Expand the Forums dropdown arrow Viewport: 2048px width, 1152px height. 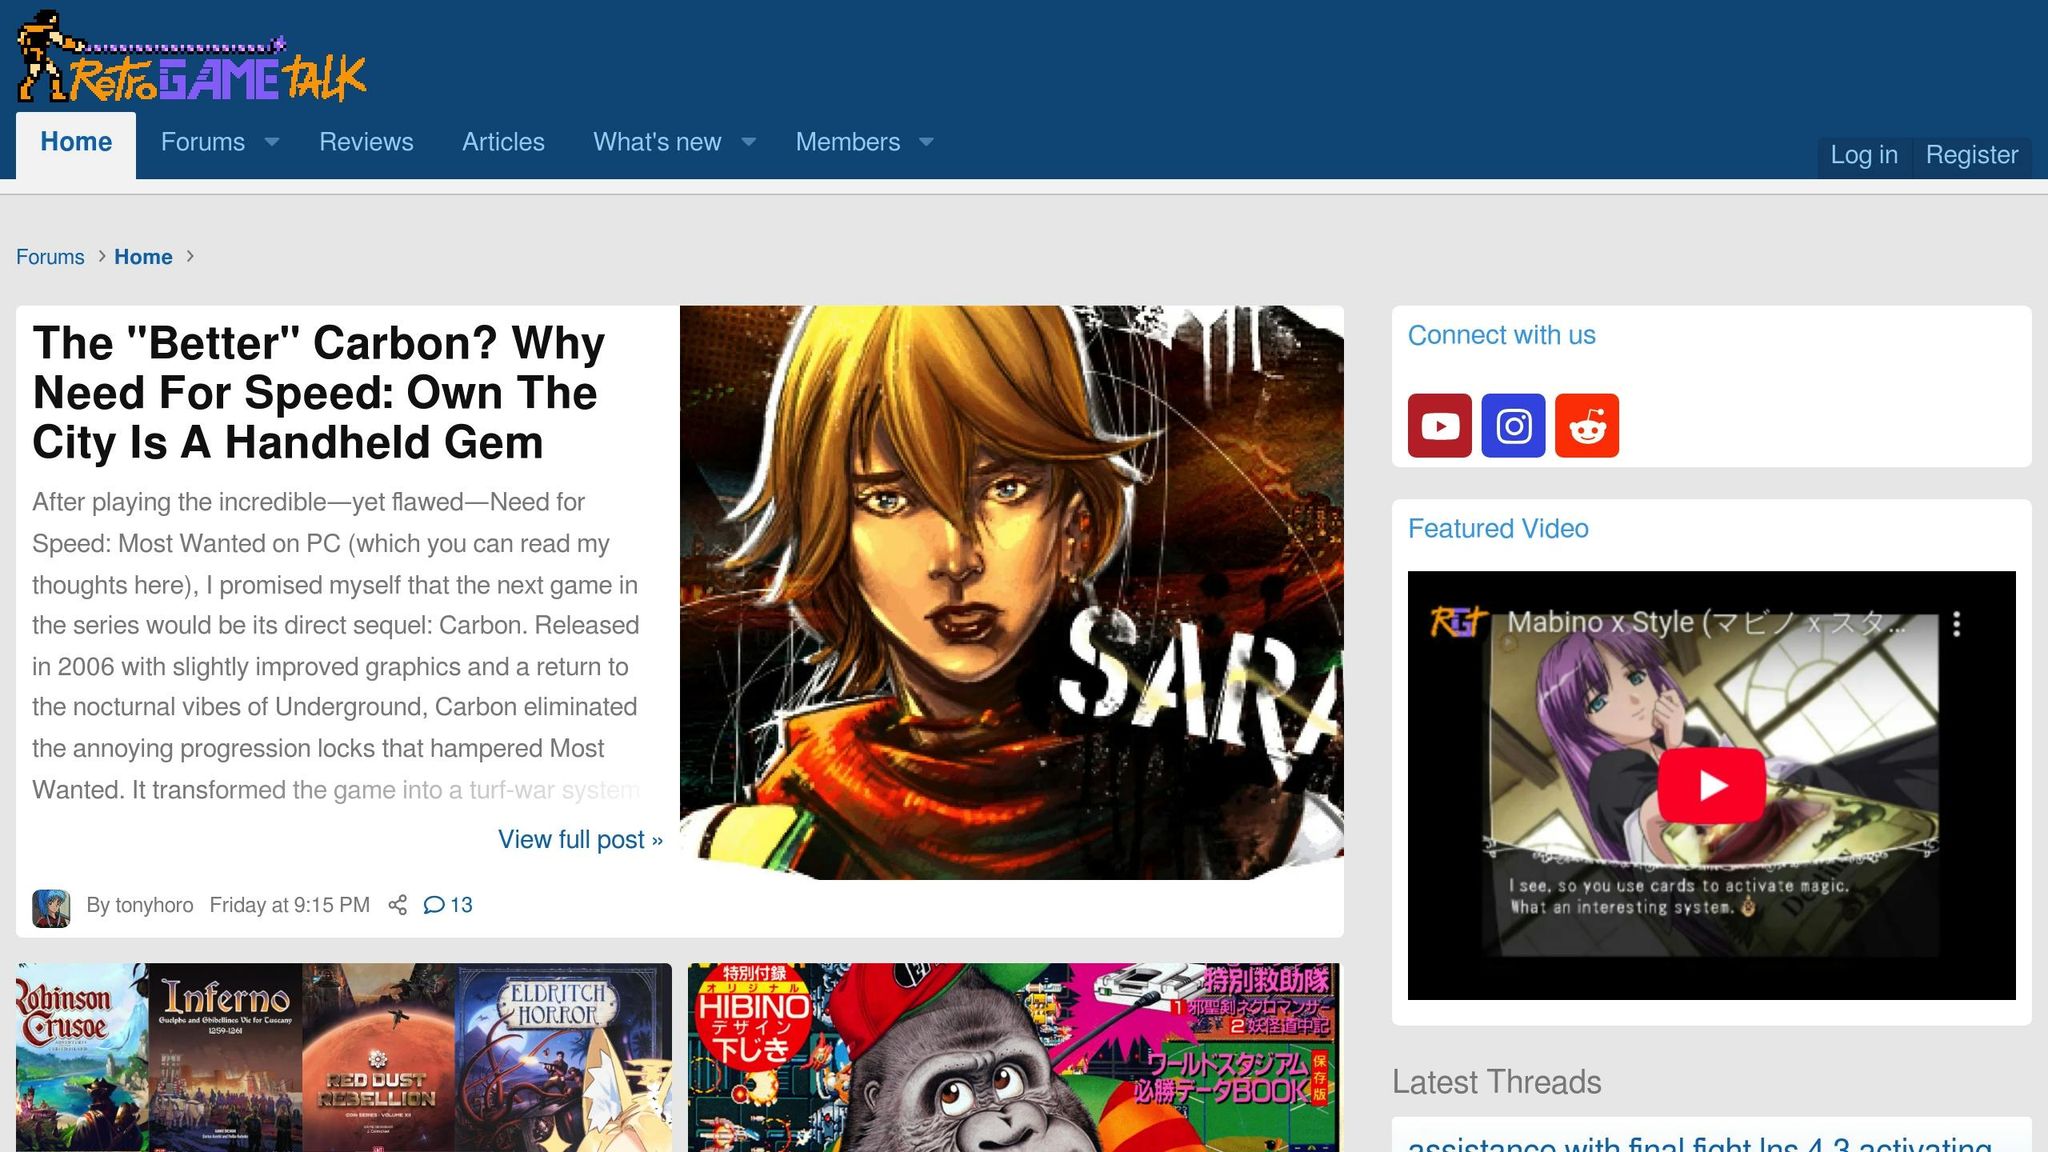pos(271,143)
